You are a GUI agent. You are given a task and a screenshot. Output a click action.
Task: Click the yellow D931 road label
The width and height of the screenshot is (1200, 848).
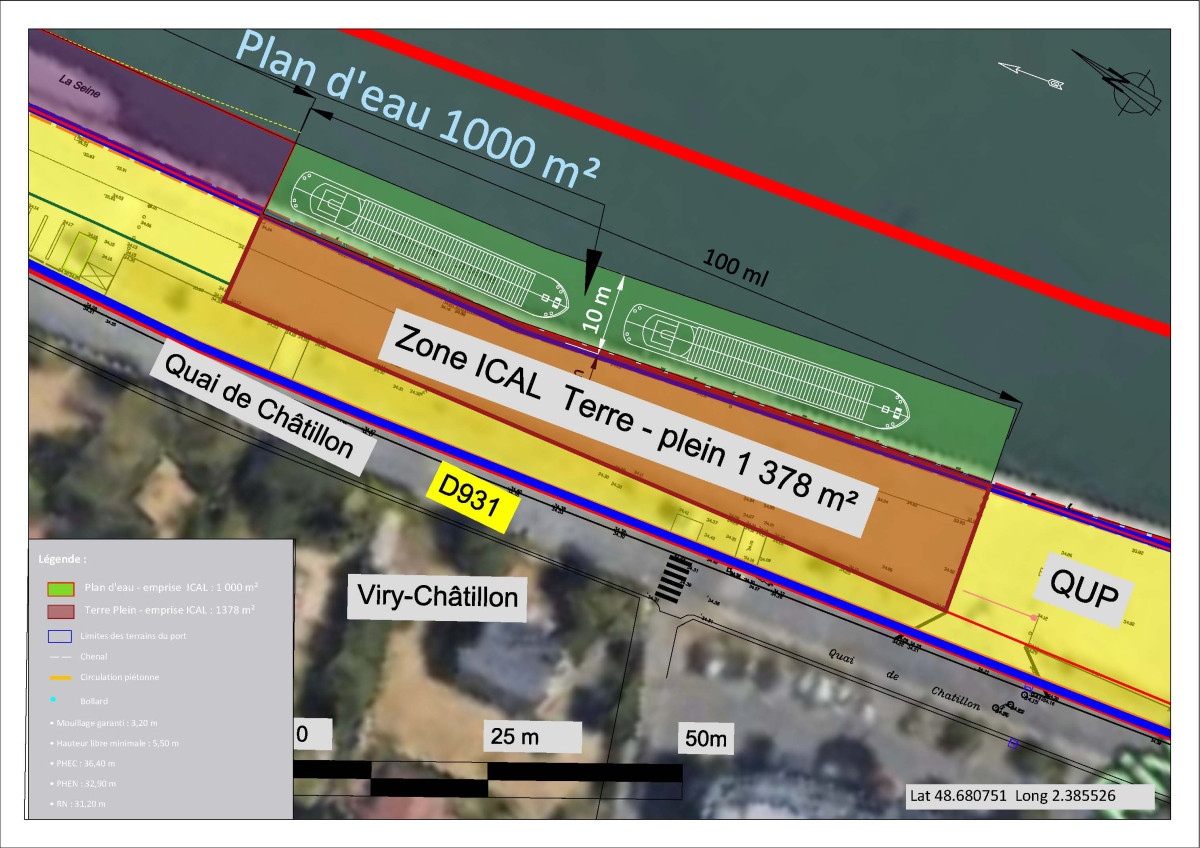[476, 496]
